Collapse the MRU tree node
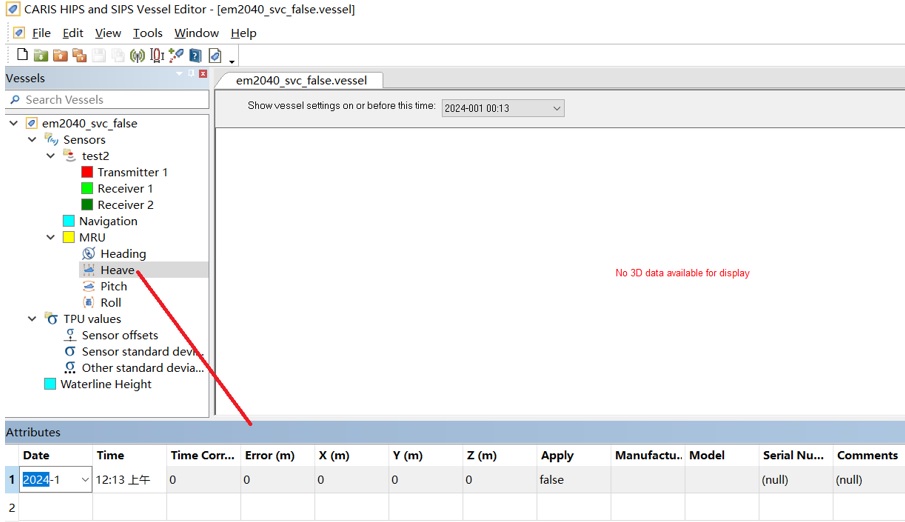The image size is (905, 522). coord(51,237)
